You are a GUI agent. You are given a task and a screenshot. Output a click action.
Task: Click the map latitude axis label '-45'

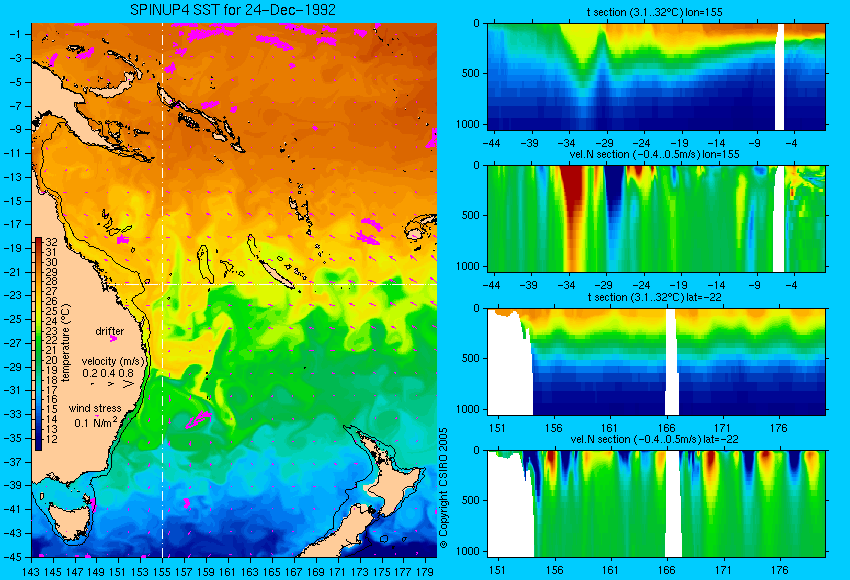coord(13,557)
